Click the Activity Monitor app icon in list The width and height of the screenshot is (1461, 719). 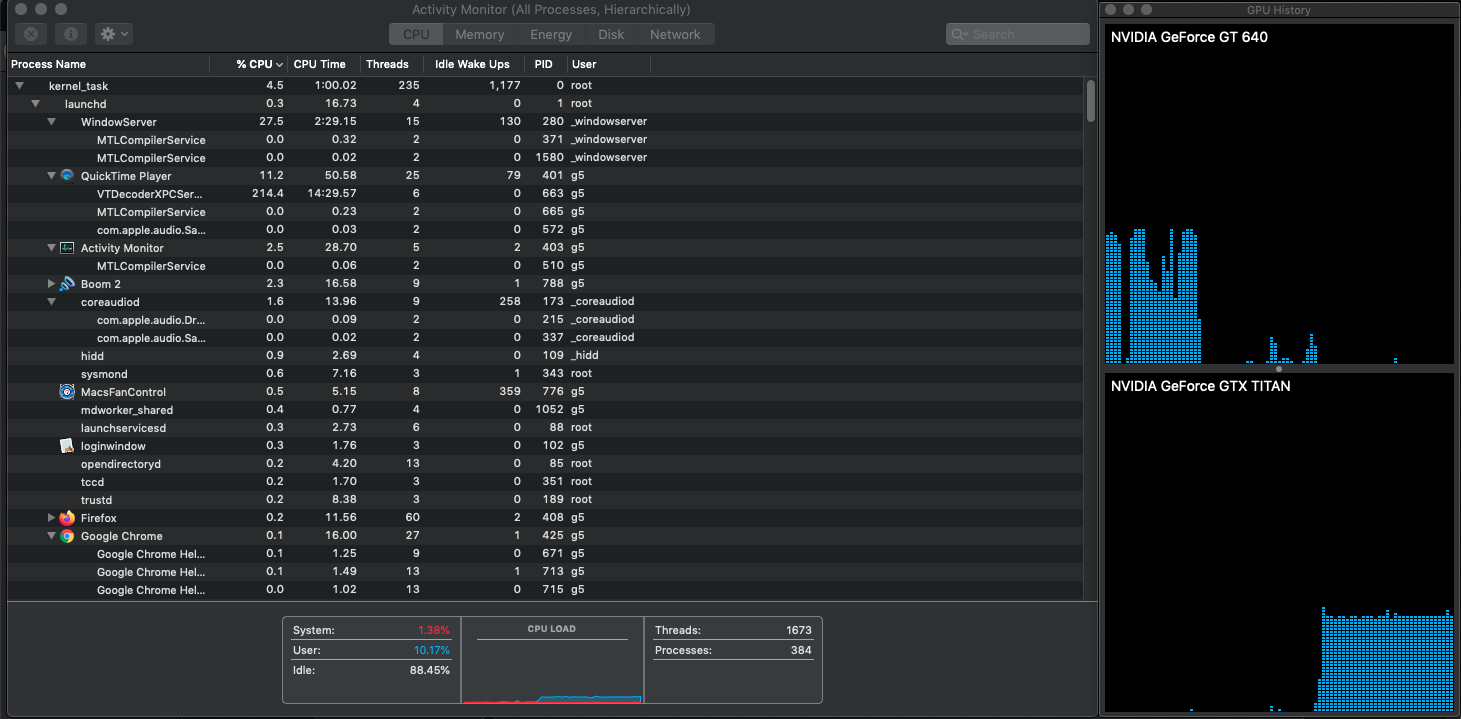67,247
